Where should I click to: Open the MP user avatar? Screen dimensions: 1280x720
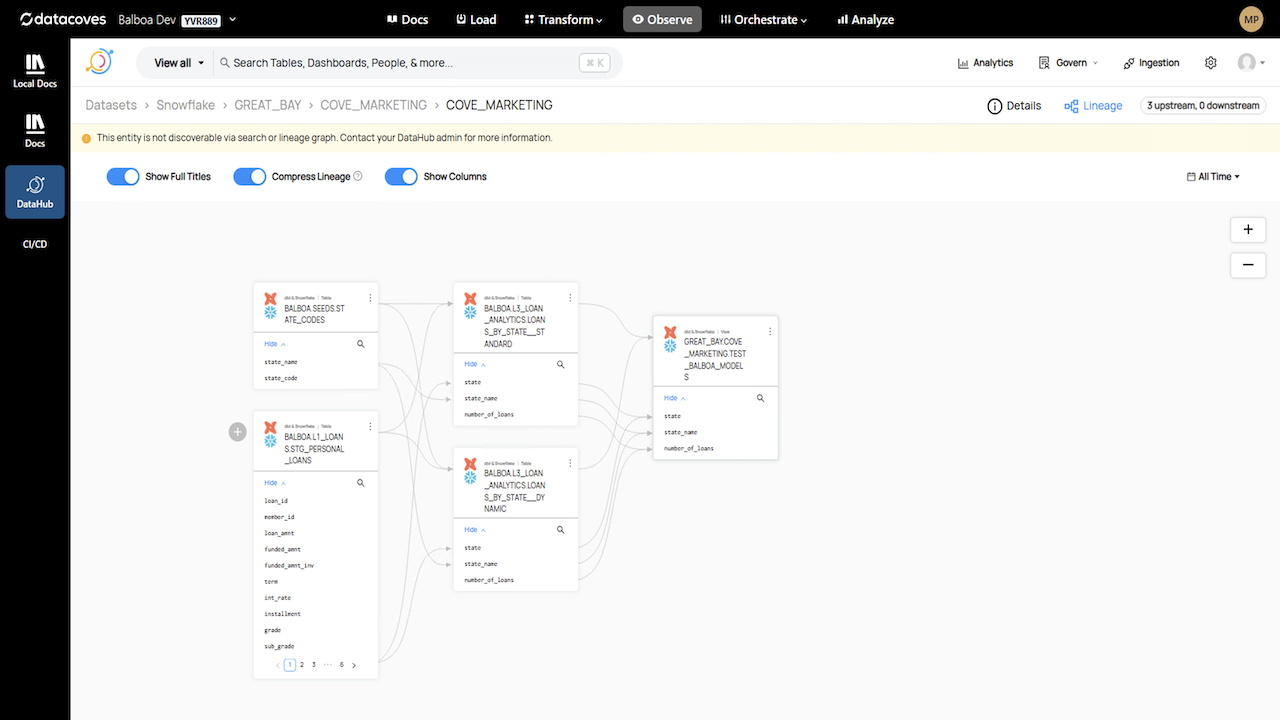[1251, 19]
